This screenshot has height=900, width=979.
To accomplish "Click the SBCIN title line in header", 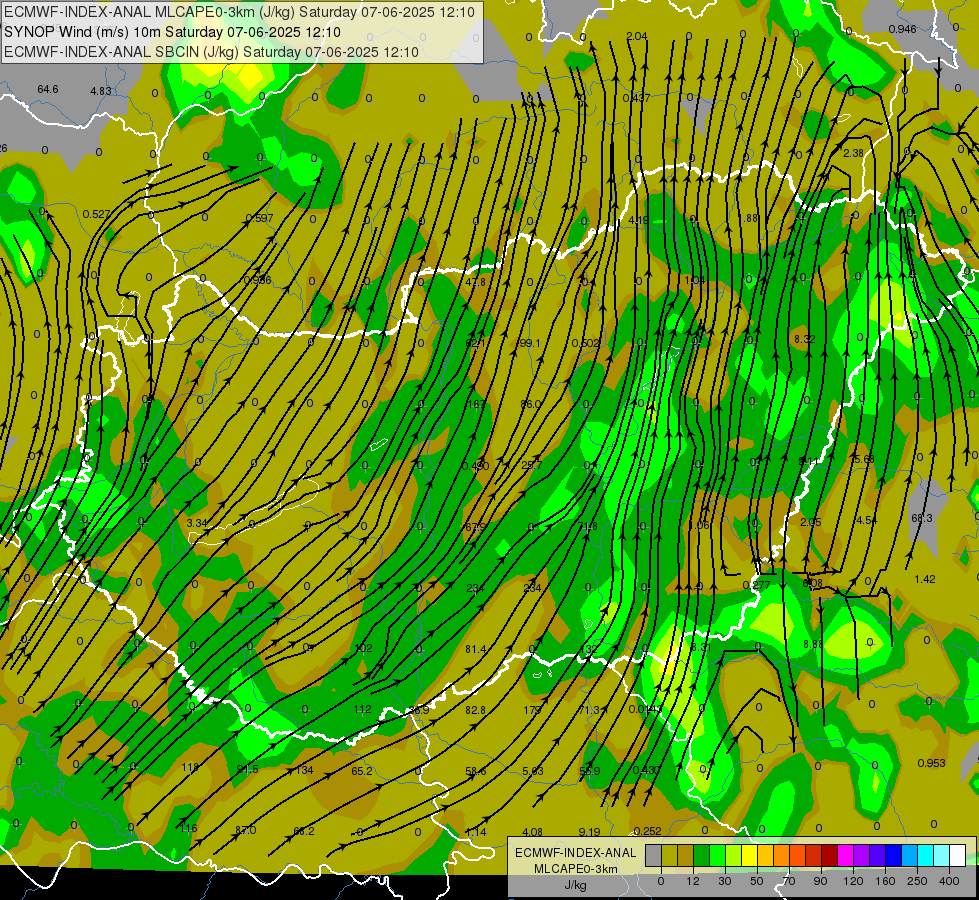I will (x=211, y=52).
